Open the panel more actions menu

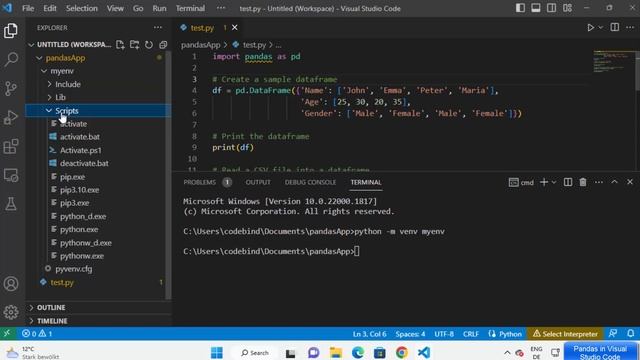tap(598, 182)
